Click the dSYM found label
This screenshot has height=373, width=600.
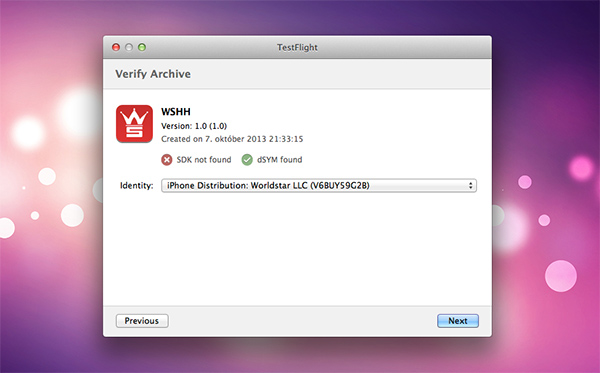279,160
